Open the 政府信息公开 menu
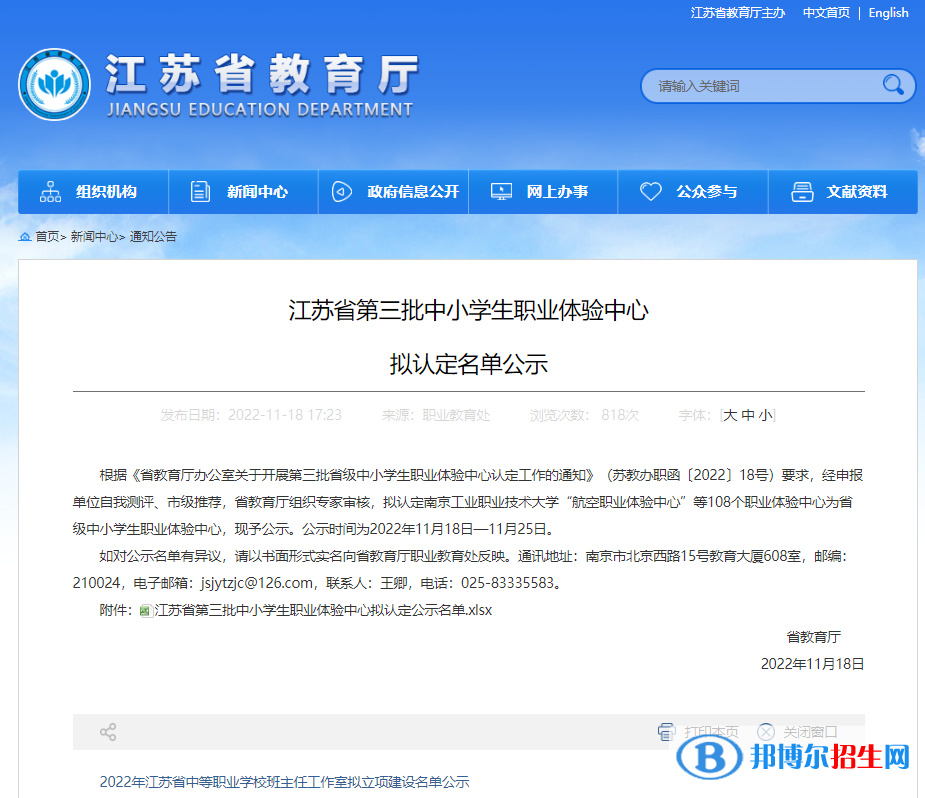Screen dimensions: 925x798 393,192
